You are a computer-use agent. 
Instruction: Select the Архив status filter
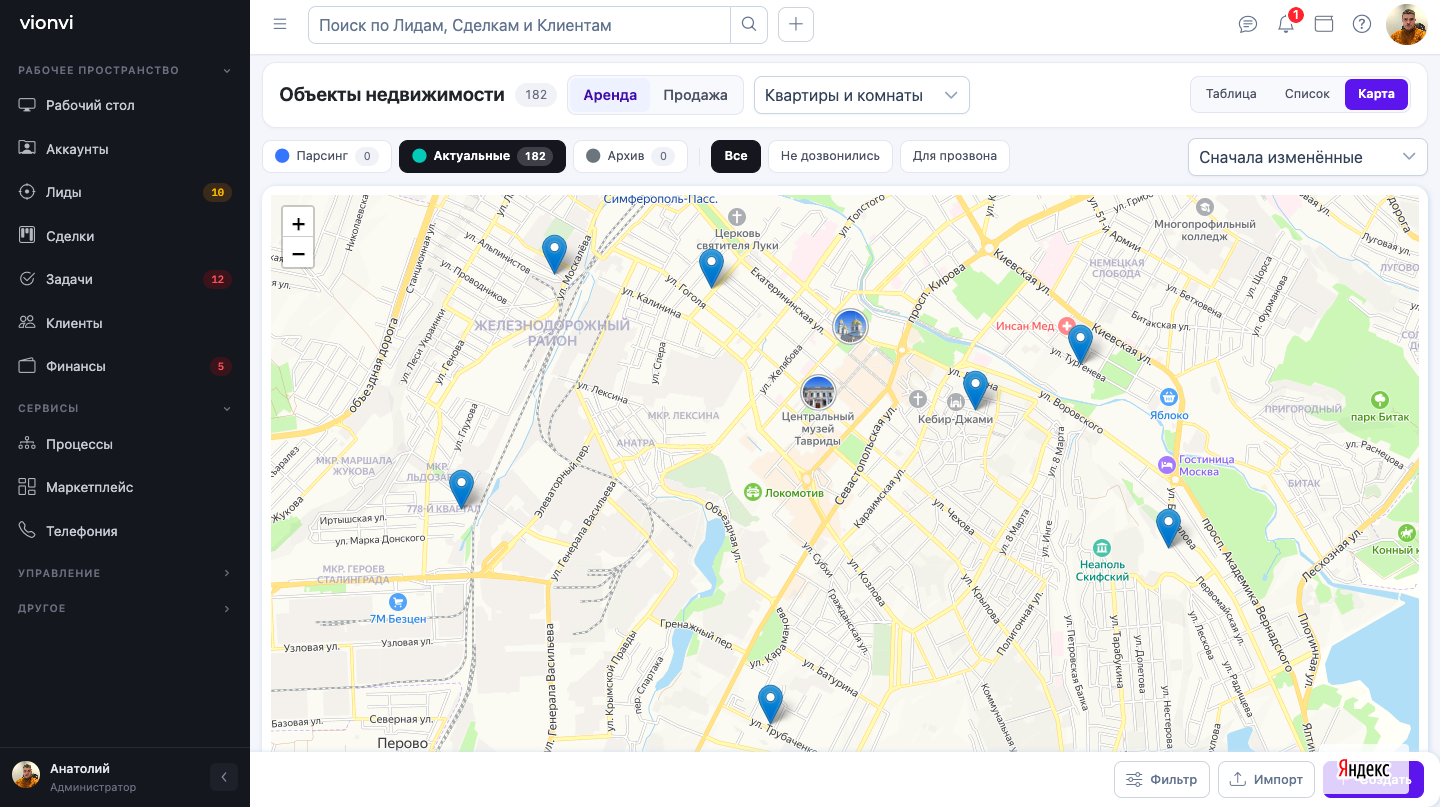click(630, 156)
